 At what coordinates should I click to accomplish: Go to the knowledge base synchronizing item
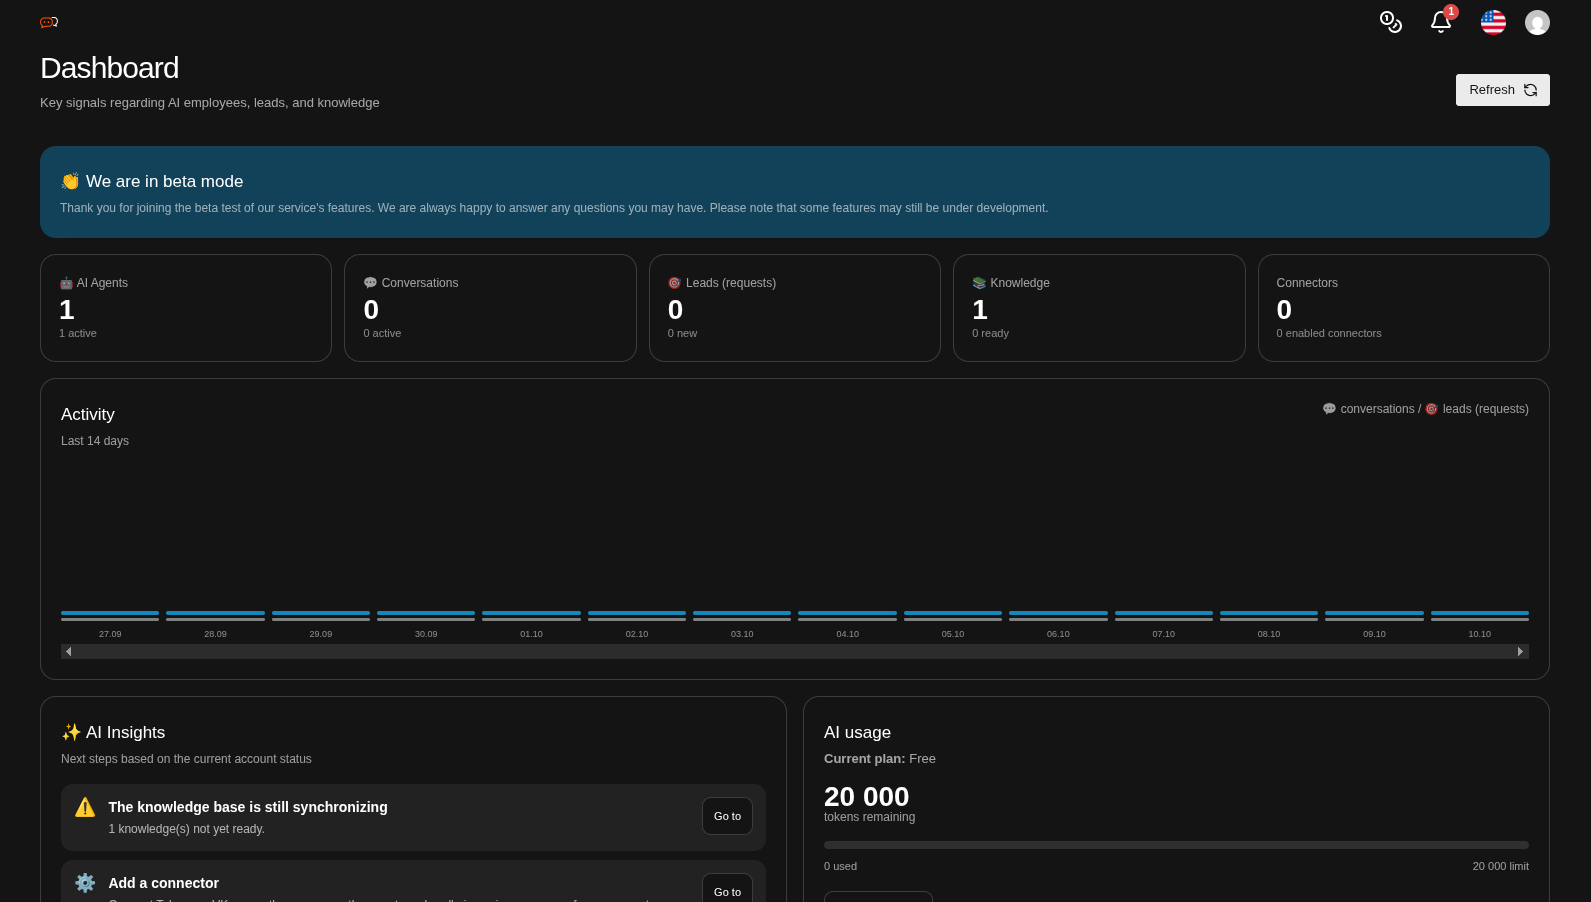coord(727,816)
